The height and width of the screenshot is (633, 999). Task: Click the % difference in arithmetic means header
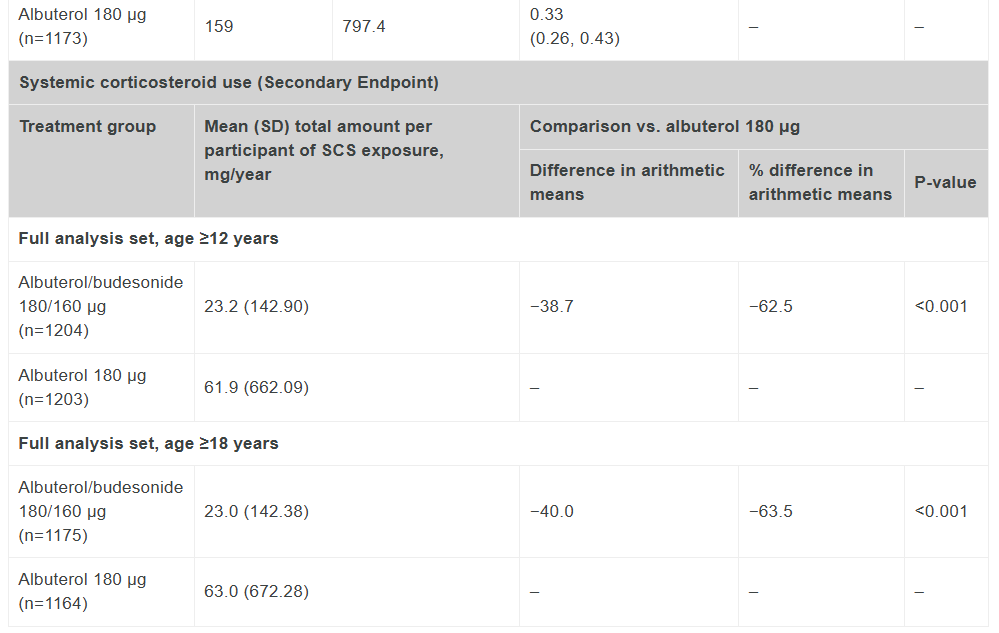pyautogui.click(x=821, y=183)
